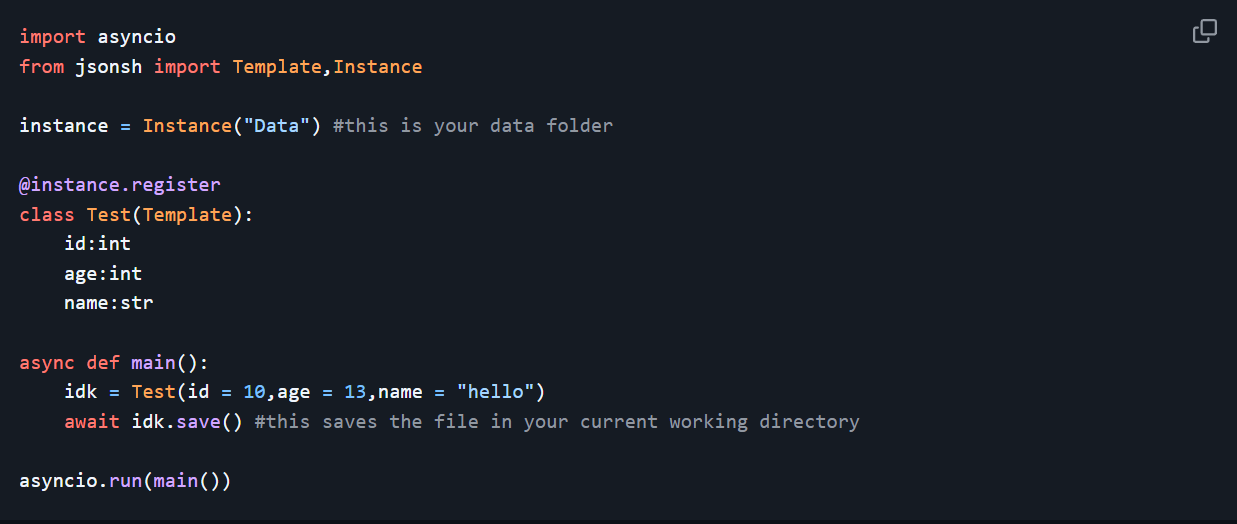The height and width of the screenshot is (524, 1237).
Task: Click the 'age:int' field line
Action: point(103,273)
